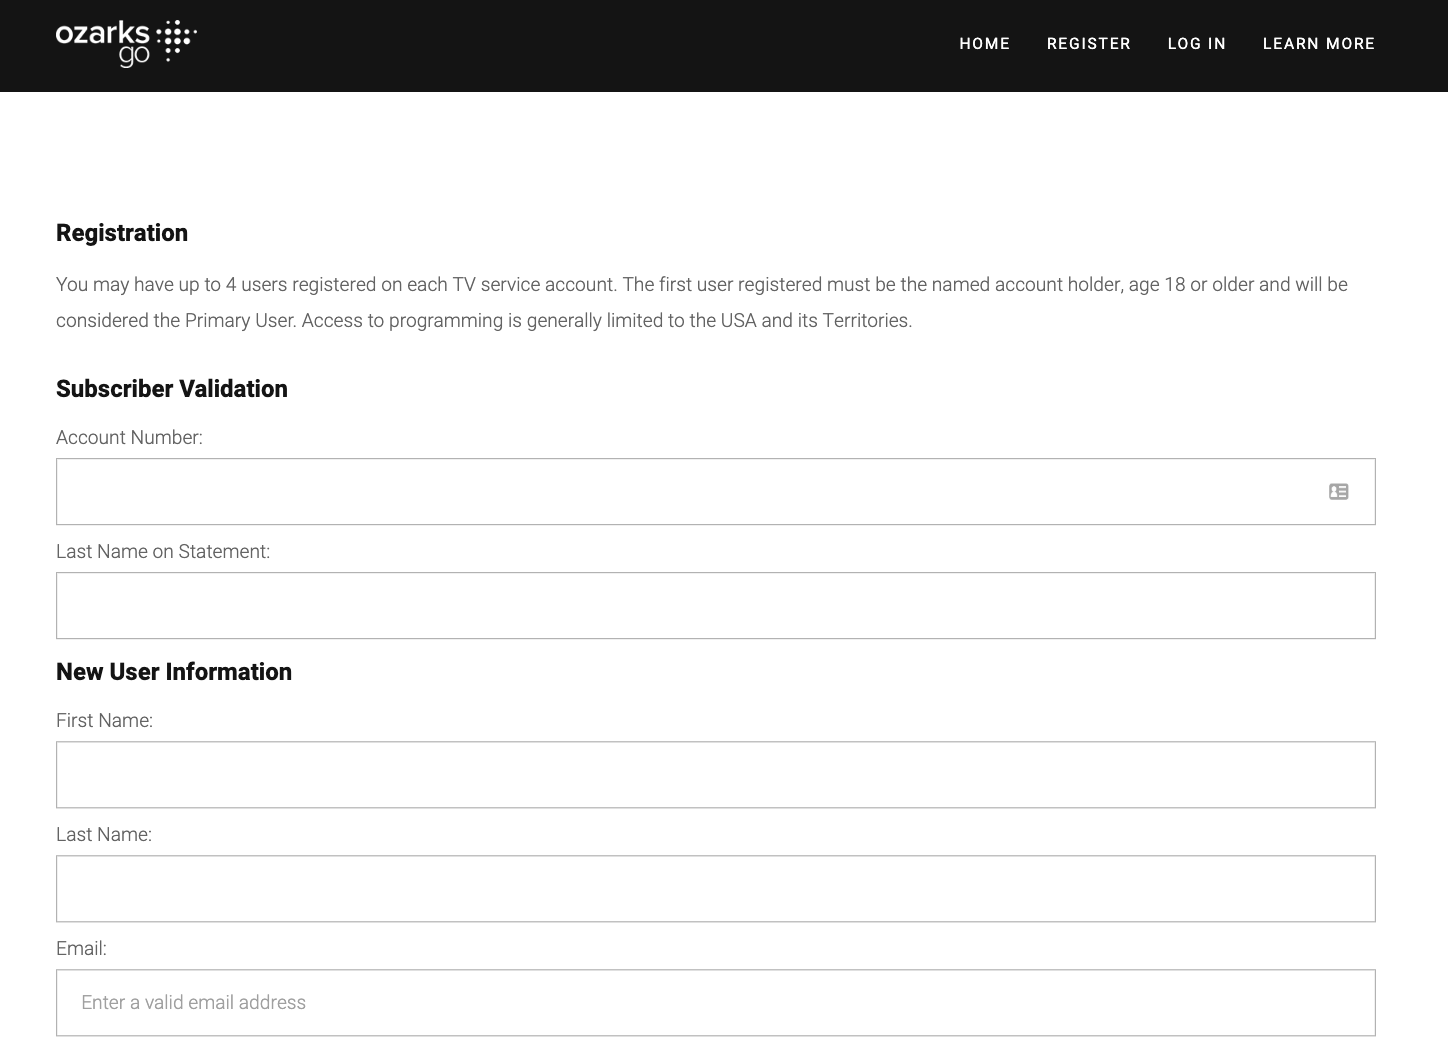The height and width of the screenshot is (1054, 1448).
Task: Click the 'Last Name on Statement:' label
Action: (163, 551)
